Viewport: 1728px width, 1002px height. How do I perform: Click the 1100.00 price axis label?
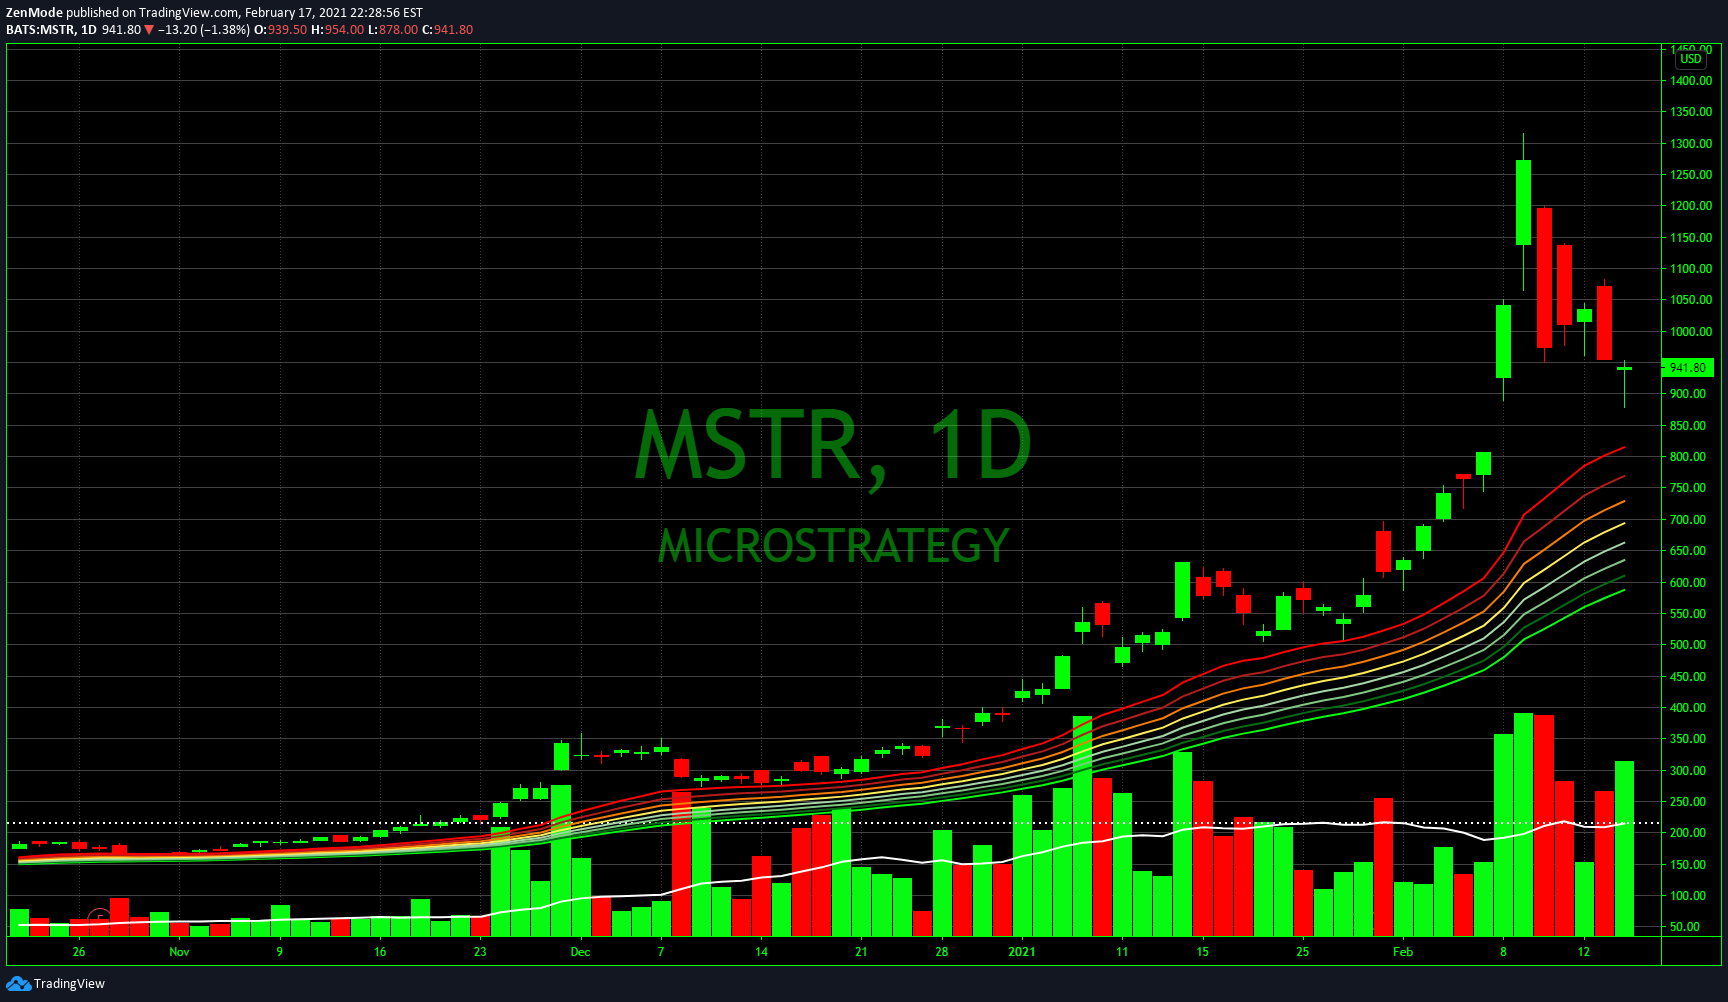pos(1691,269)
